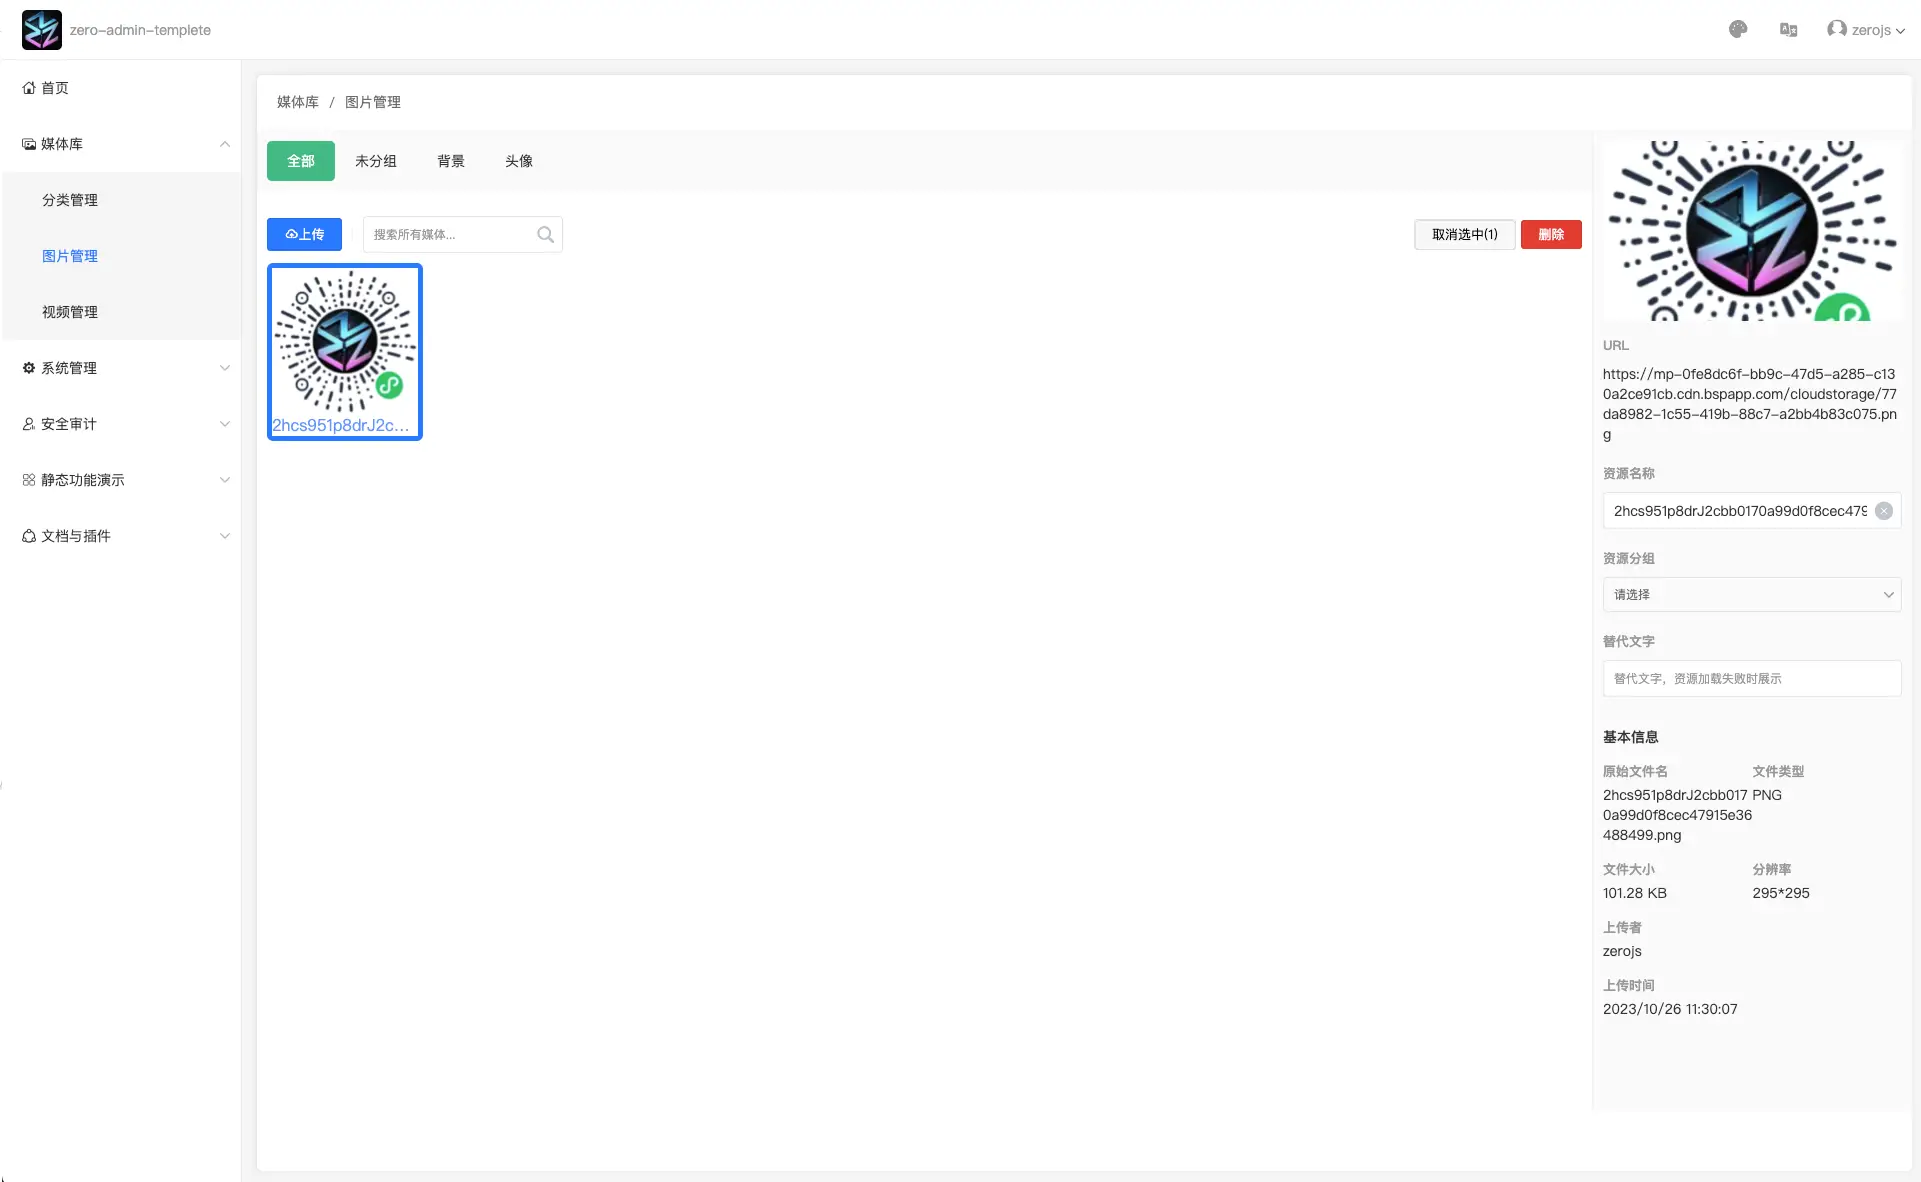This screenshot has height=1182, width=1921.
Task: Switch to the 背景 tab
Action: click(451, 161)
